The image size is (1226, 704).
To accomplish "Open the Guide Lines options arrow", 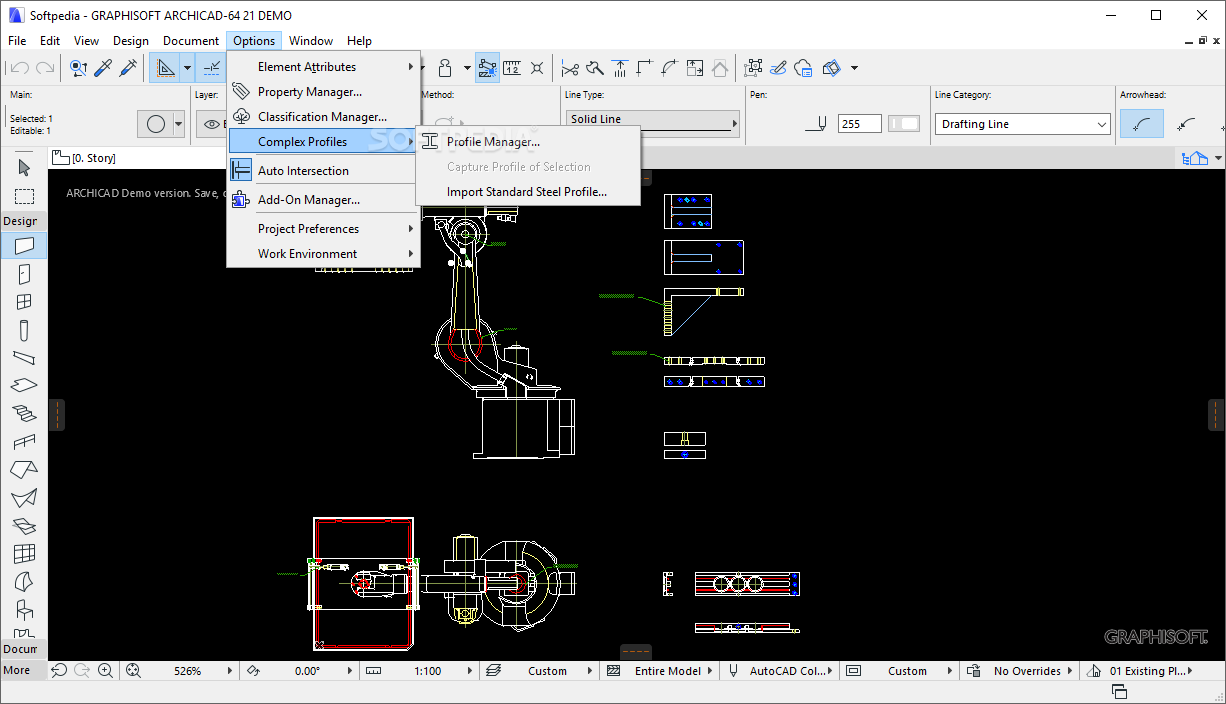I will pos(187,68).
